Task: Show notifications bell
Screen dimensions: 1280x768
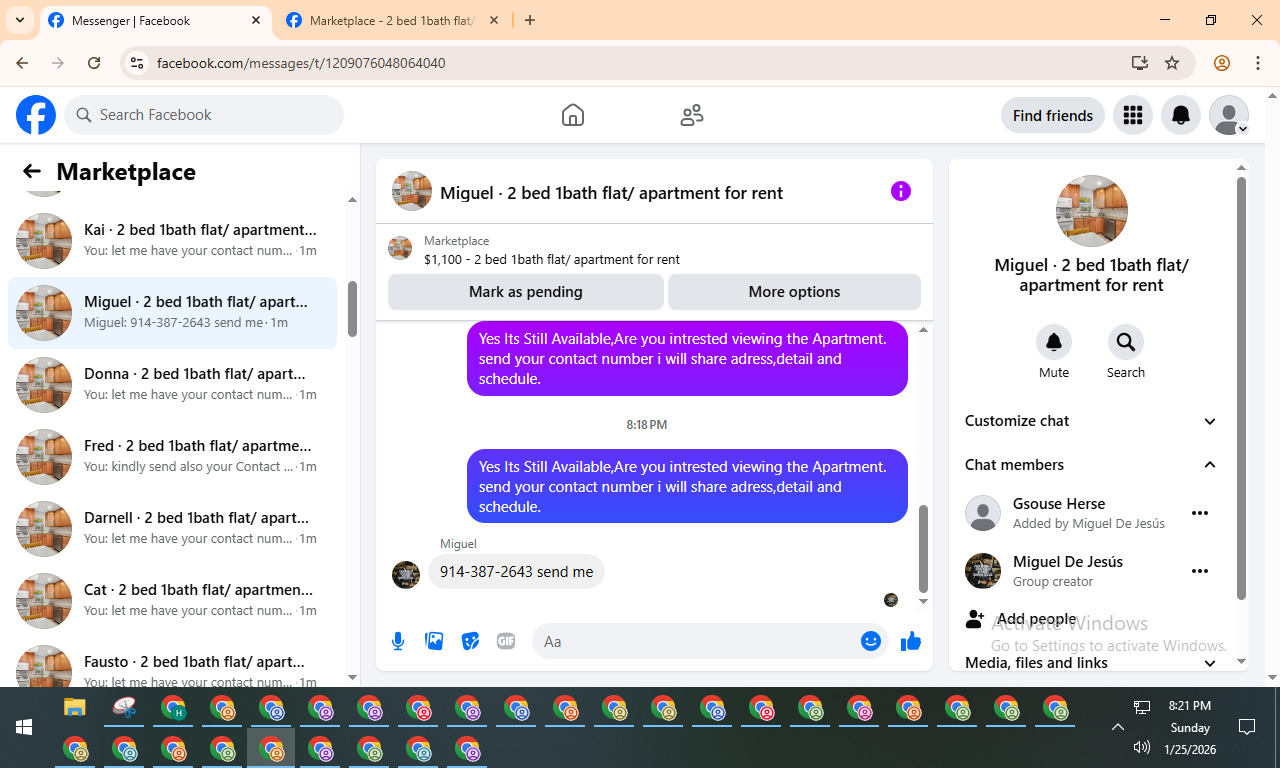Action: [x=1181, y=115]
